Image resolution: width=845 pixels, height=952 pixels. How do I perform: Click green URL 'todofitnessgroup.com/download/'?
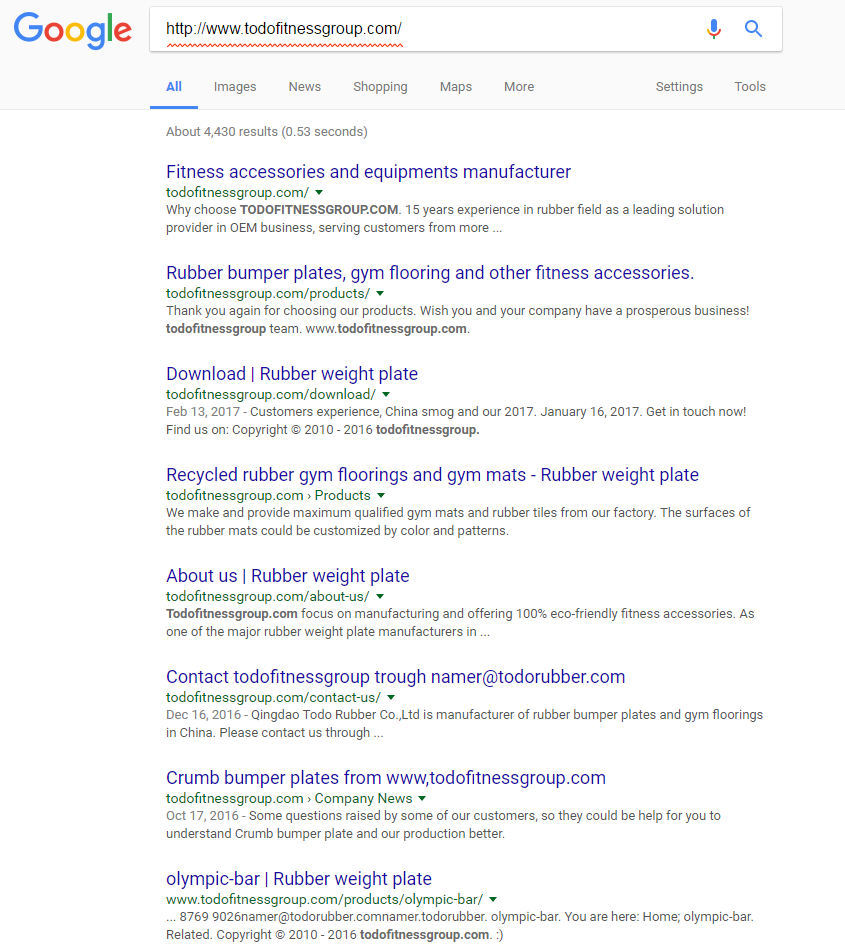pyautogui.click(x=271, y=395)
